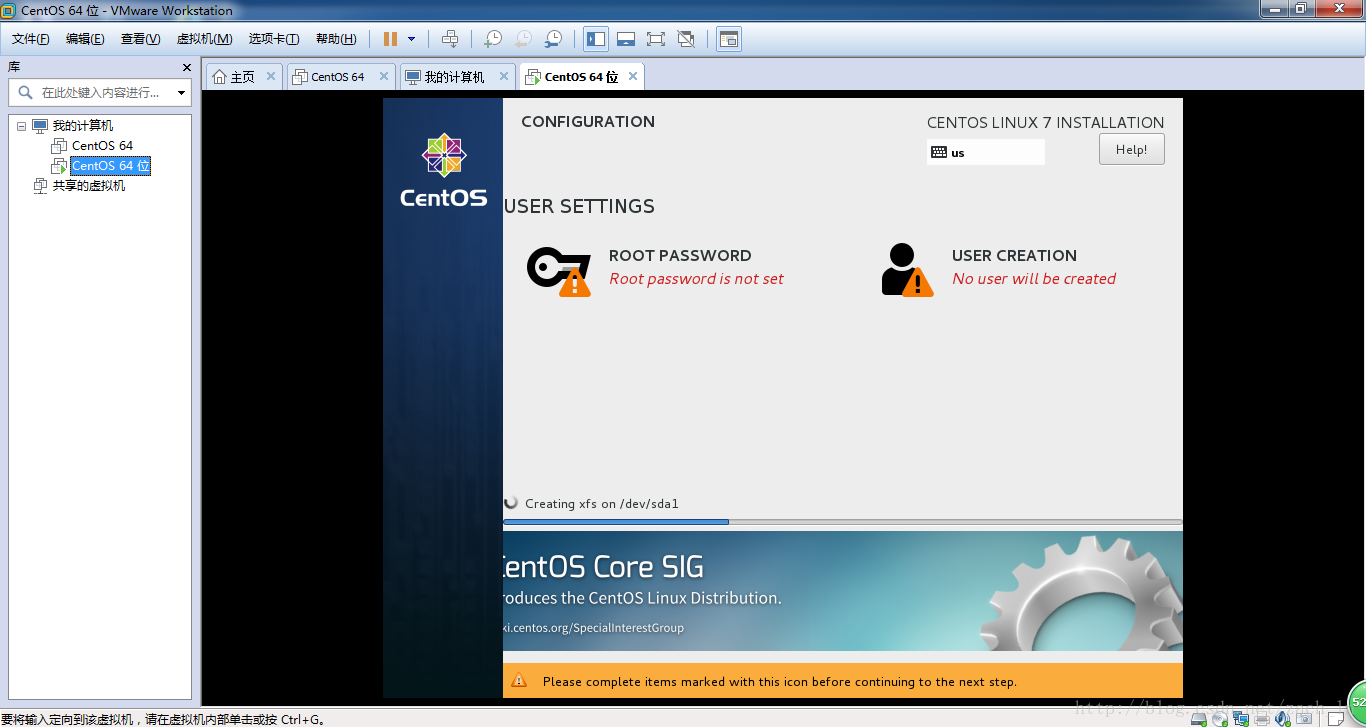
Task: Click the 'CONFIGURATION' heading text
Action: [x=588, y=122]
